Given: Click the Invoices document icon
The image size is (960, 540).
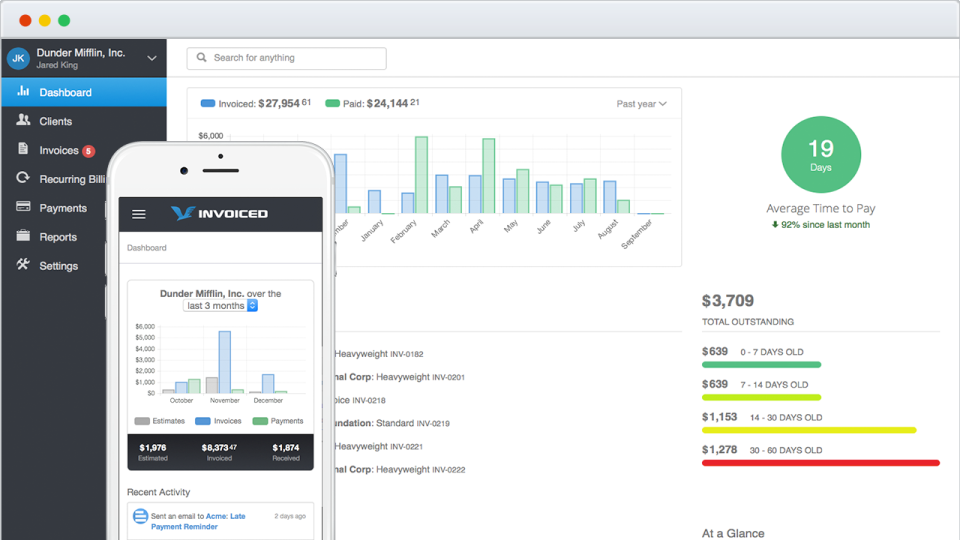Looking at the screenshot, I should point(23,149).
